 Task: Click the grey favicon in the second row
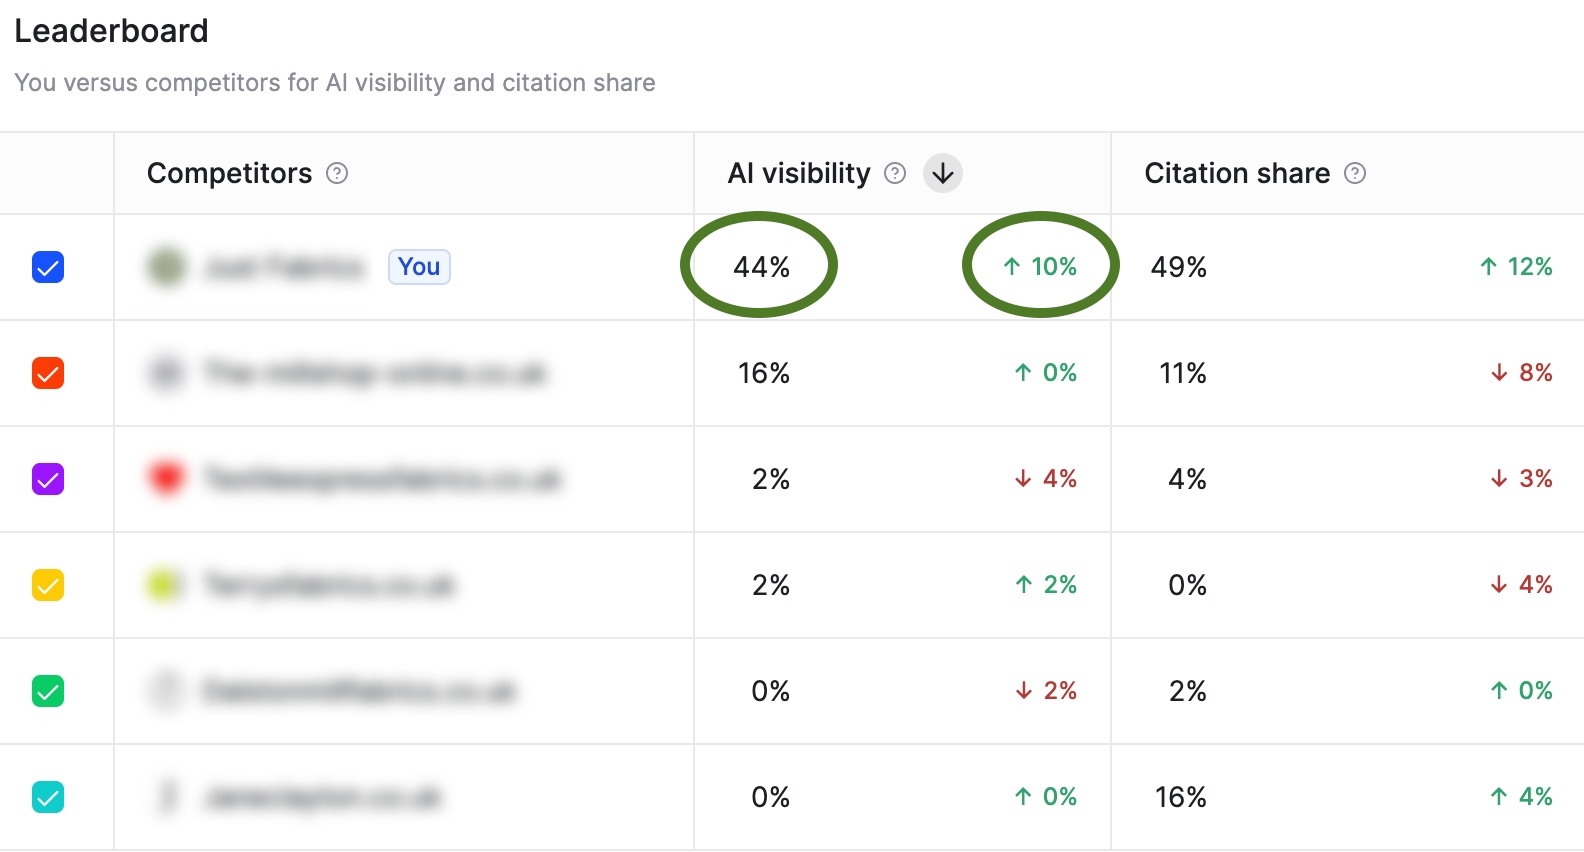click(166, 373)
